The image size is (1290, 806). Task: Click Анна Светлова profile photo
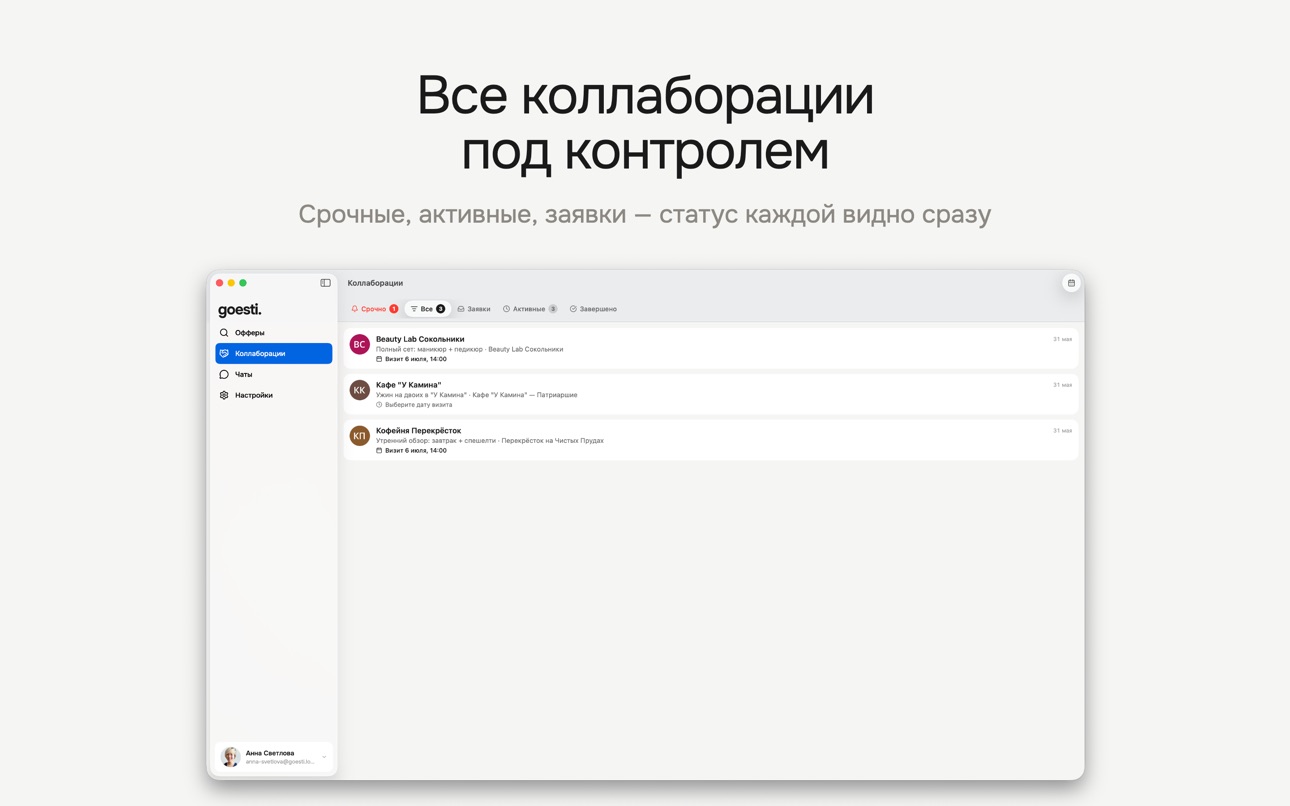(x=230, y=757)
